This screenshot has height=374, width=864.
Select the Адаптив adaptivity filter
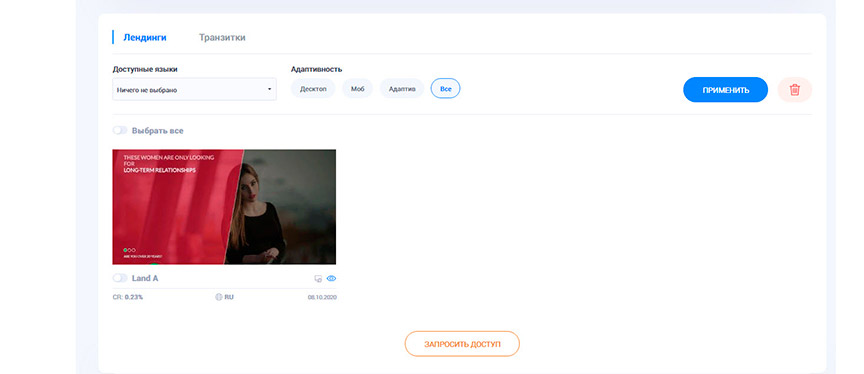(402, 89)
